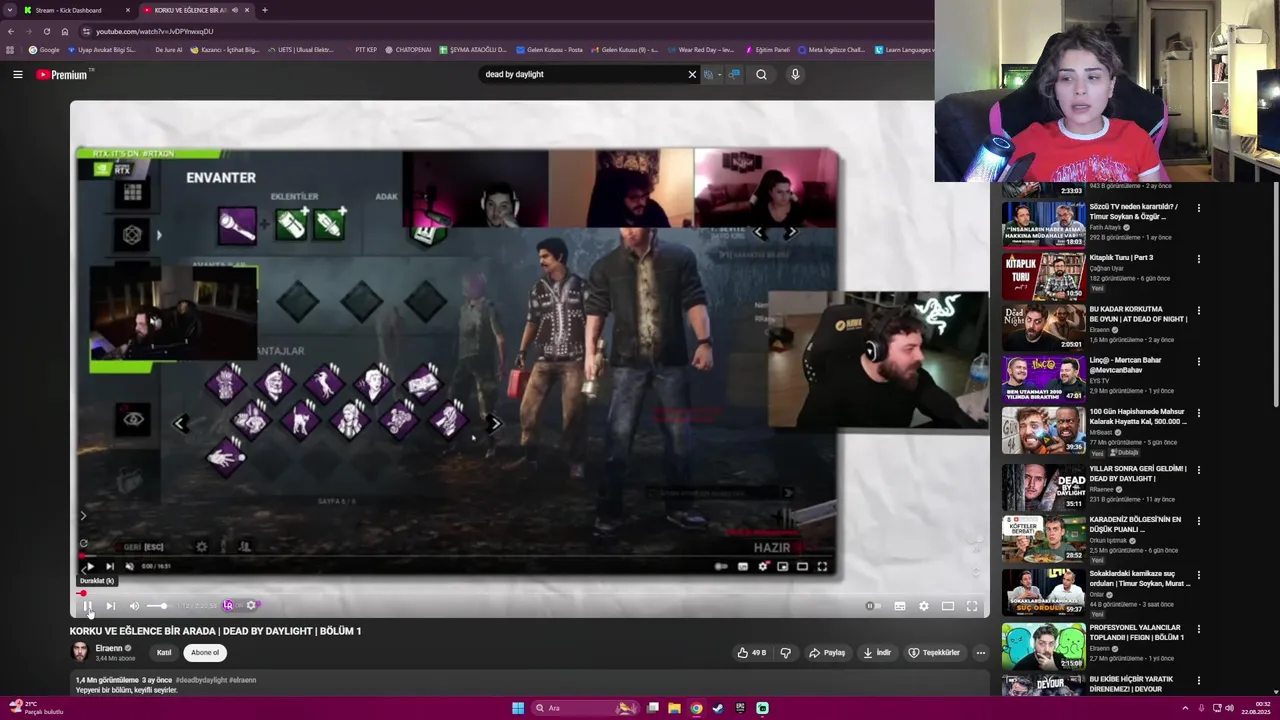This screenshot has height=720, width=1280.
Task: Open the Google bookmark
Action: (x=44, y=50)
